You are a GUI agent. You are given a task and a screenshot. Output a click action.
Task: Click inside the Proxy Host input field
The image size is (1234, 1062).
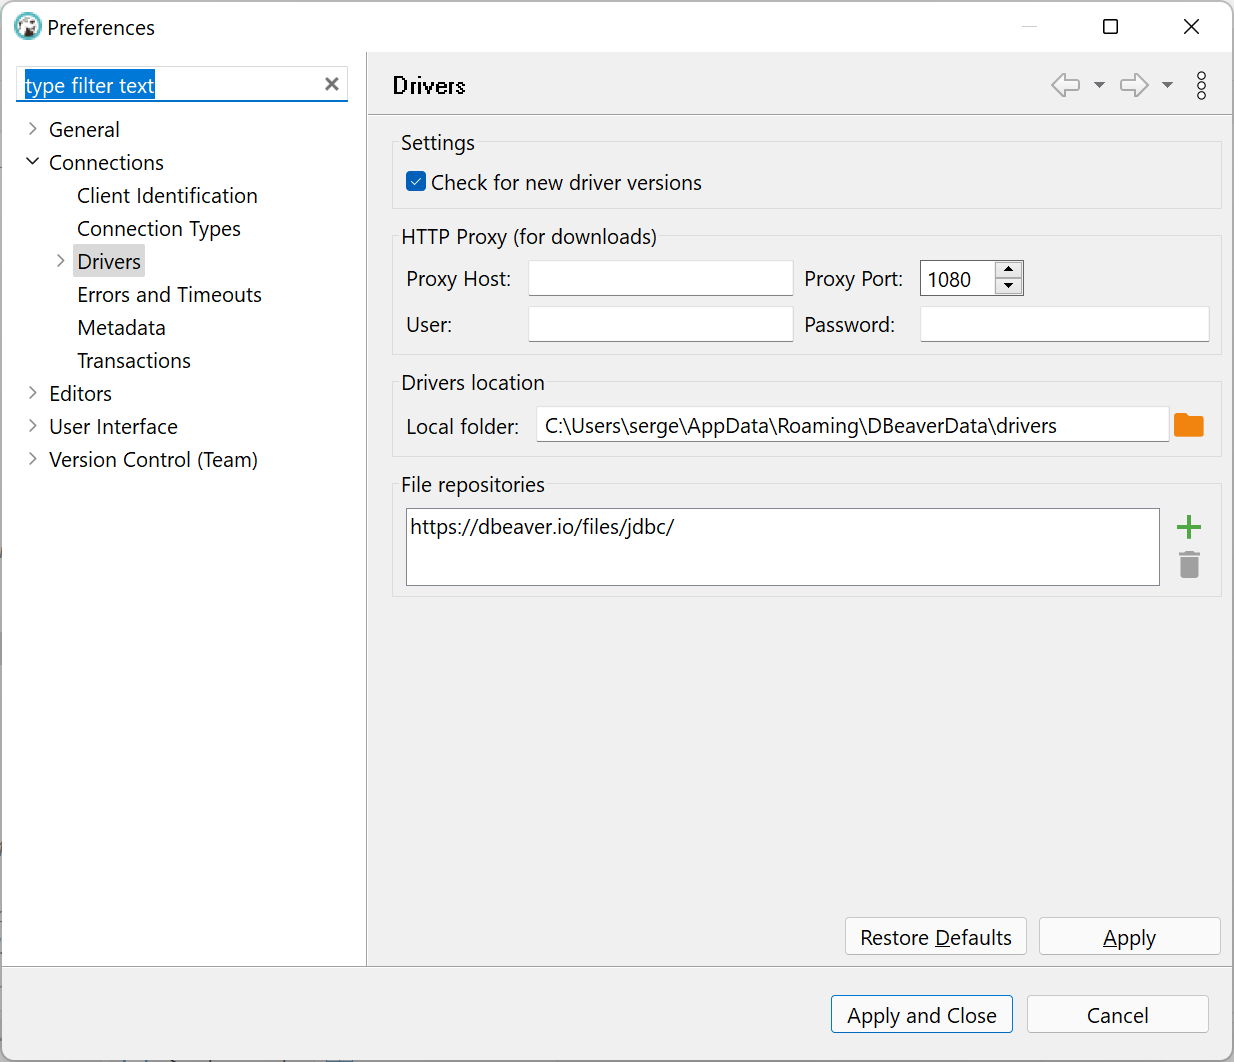tap(660, 278)
